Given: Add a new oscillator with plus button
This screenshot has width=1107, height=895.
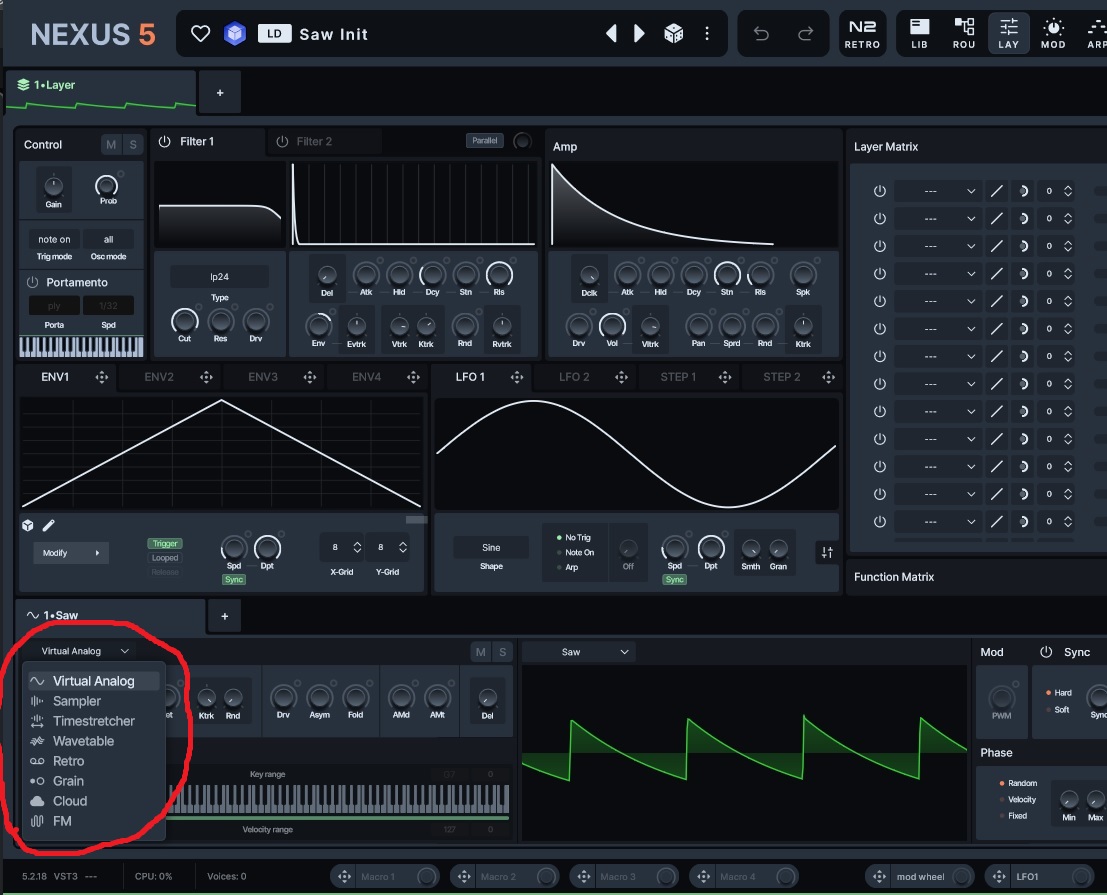Looking at the screenshot, I should [225, 616].
